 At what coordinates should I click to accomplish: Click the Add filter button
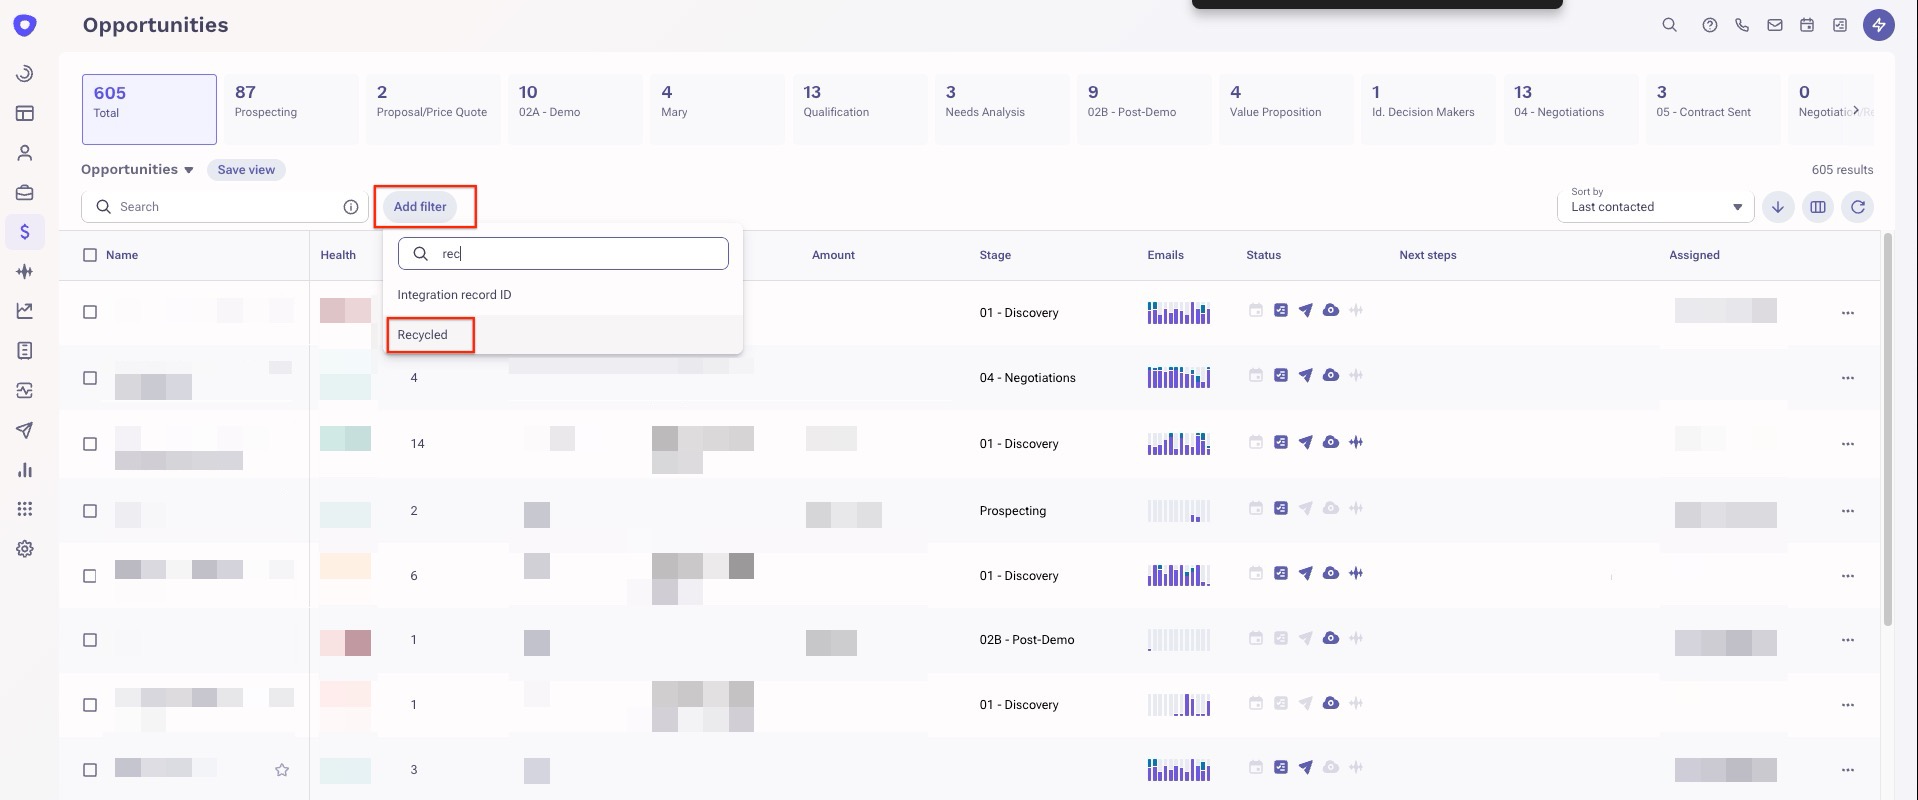(x=420, y=207)
